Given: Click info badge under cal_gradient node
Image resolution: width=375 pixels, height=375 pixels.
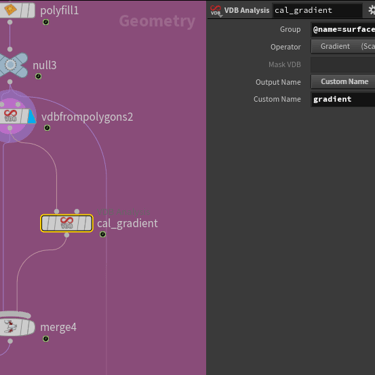Looking at the screenshot, I should coord(103,234).
